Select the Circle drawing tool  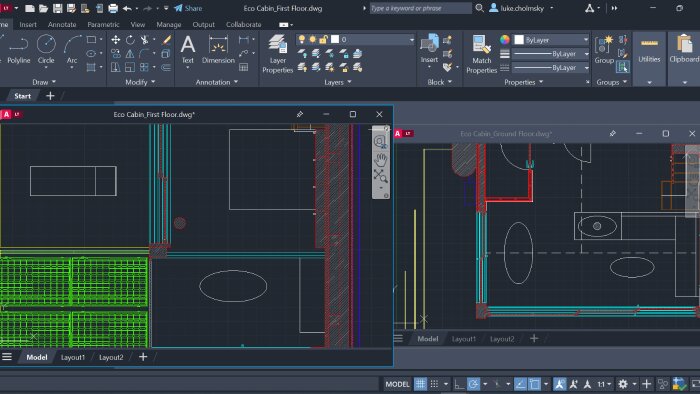(46, 50)
